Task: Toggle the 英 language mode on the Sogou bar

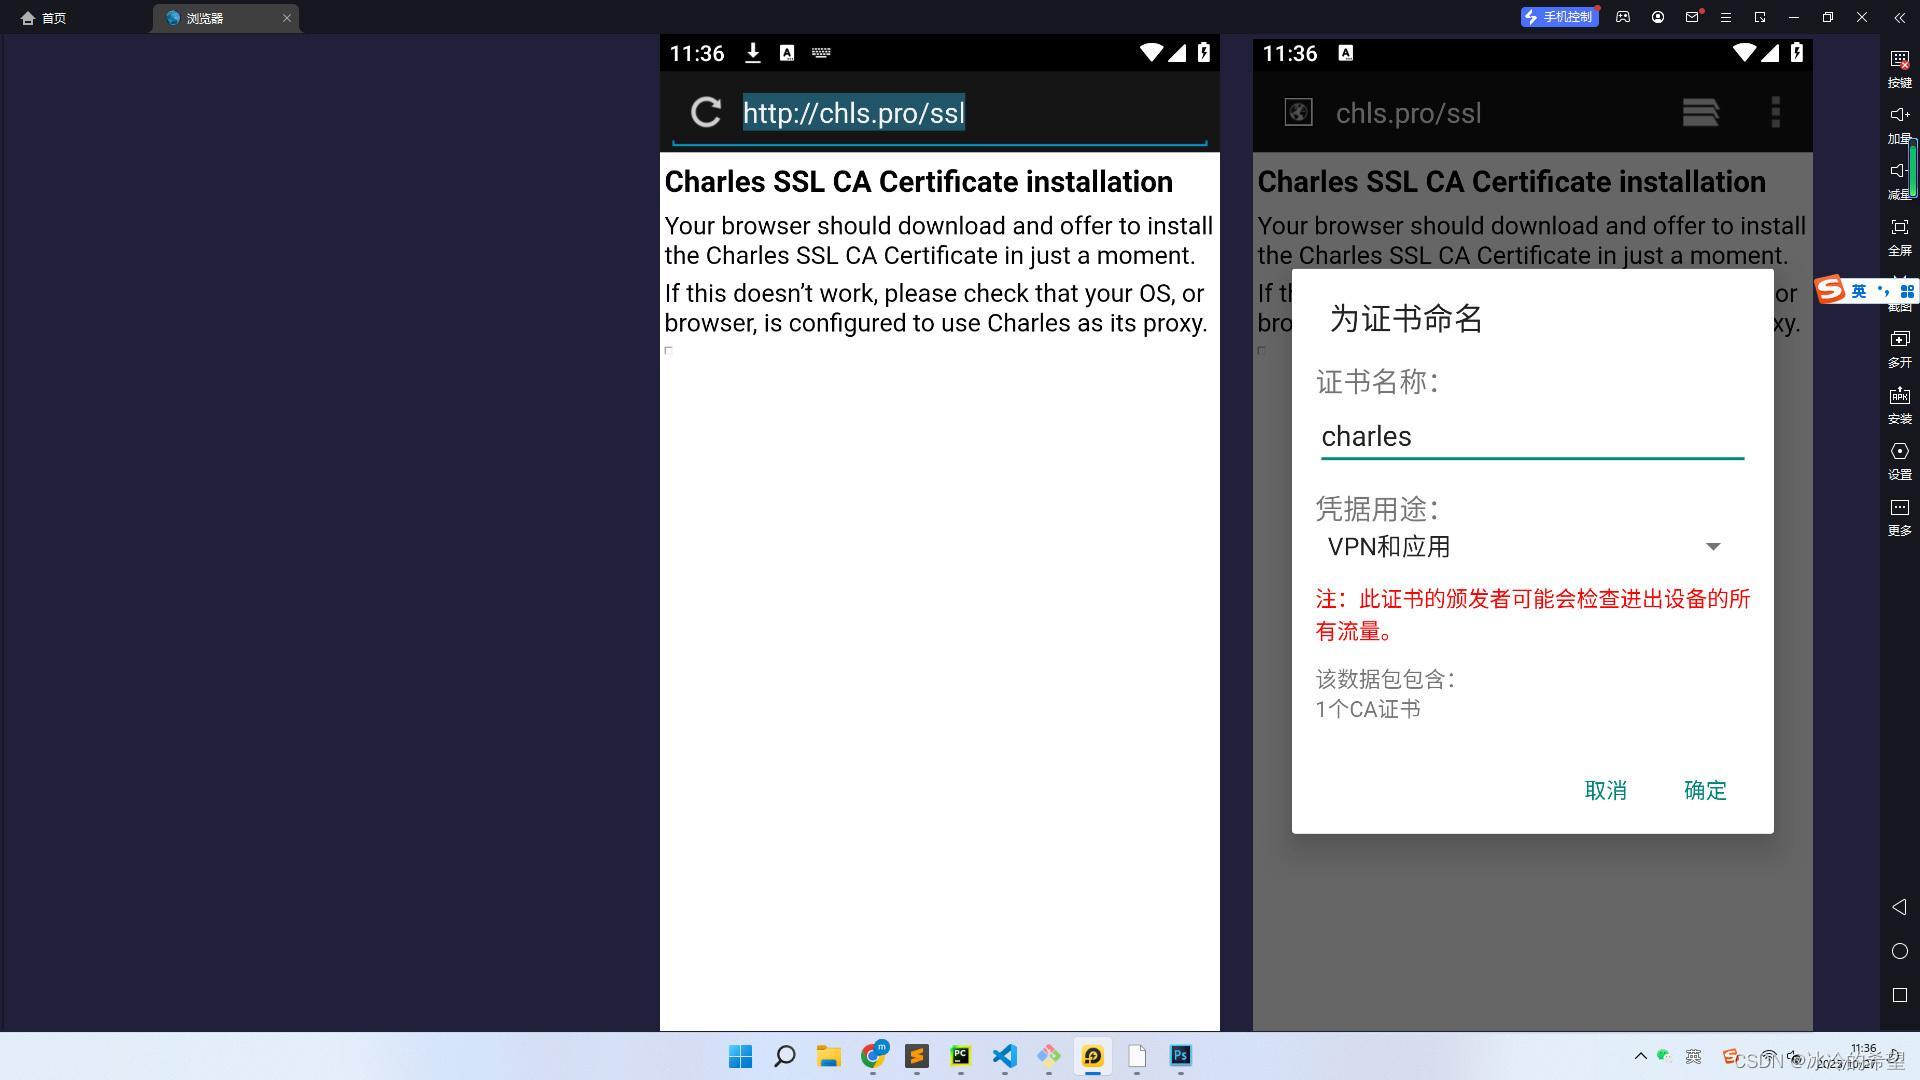Action: click(x=1859, y=291)
